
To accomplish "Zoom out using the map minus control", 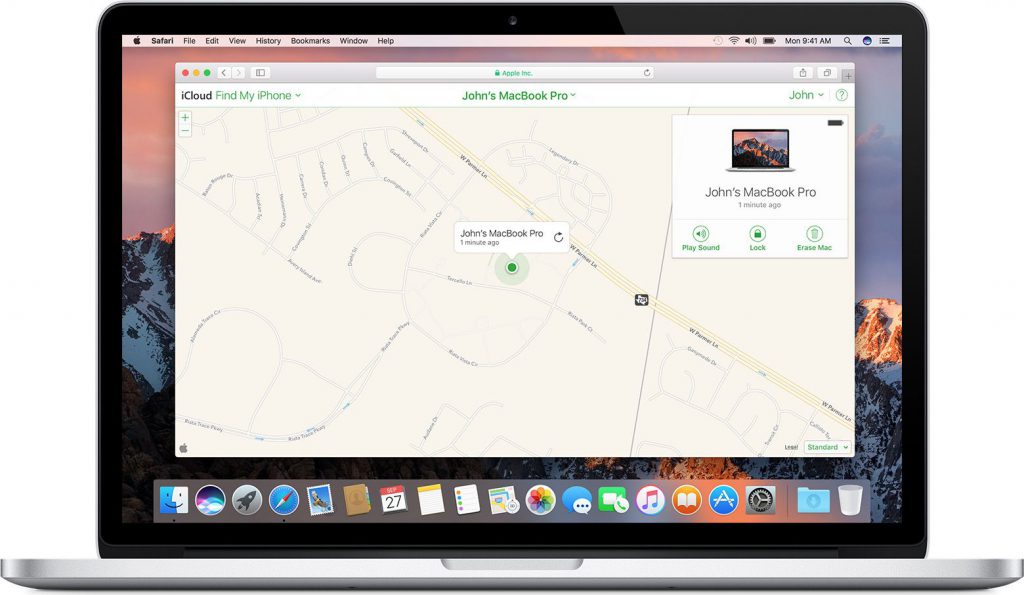I will pos(184,130).
